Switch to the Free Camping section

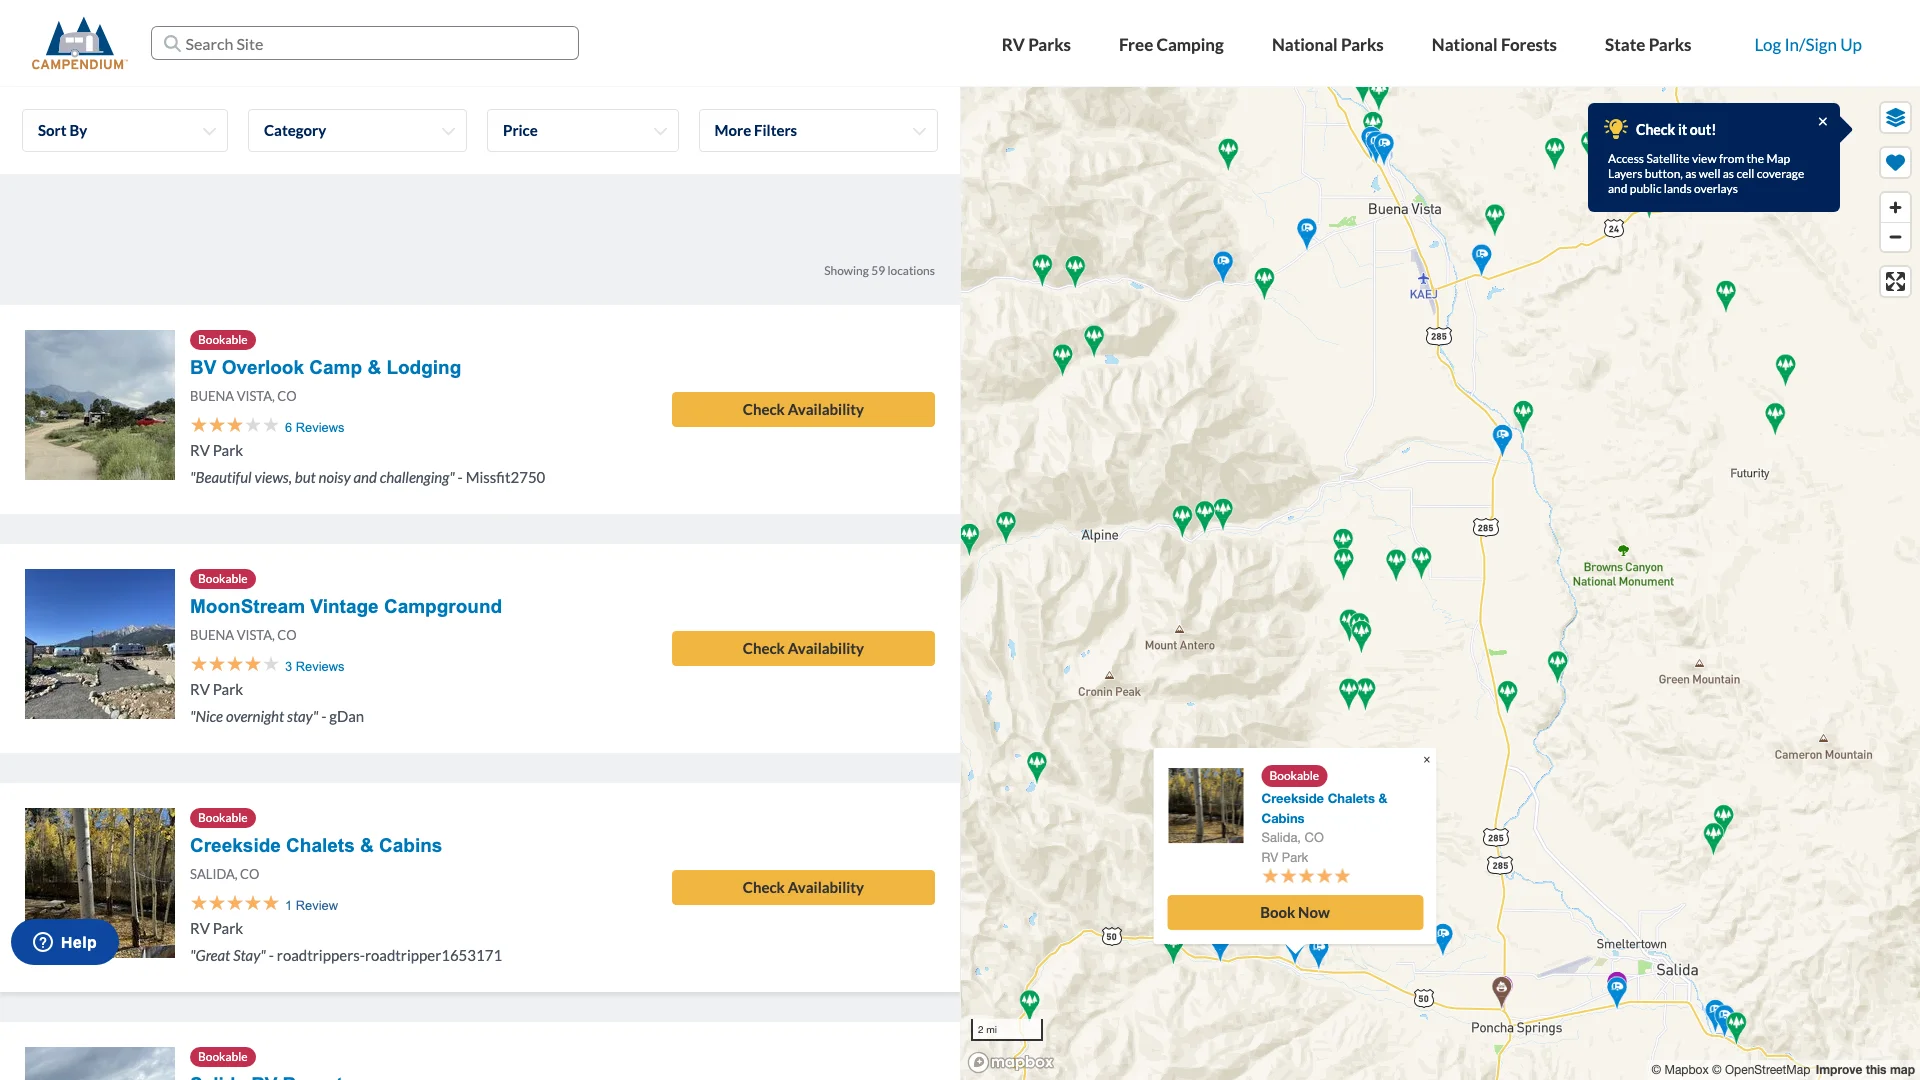coord(1171,44)
